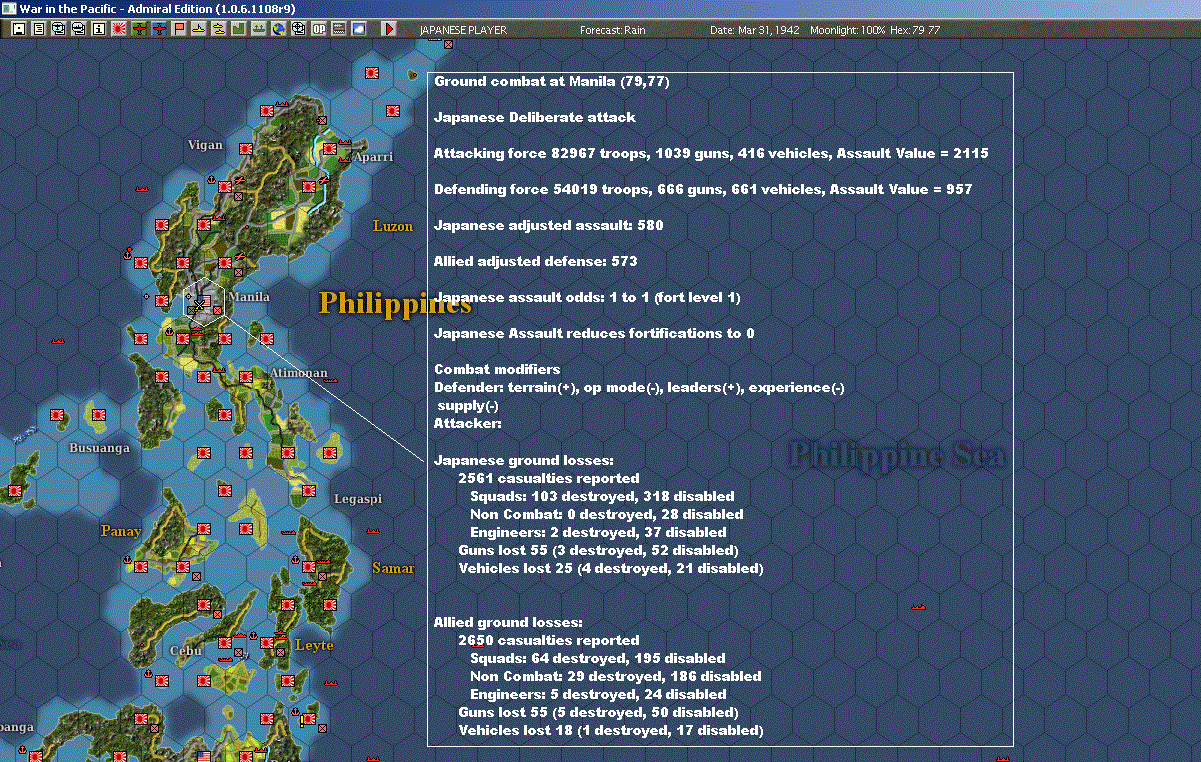Click the 'Japanese adjusted assault: 580' line

(549, 226)
